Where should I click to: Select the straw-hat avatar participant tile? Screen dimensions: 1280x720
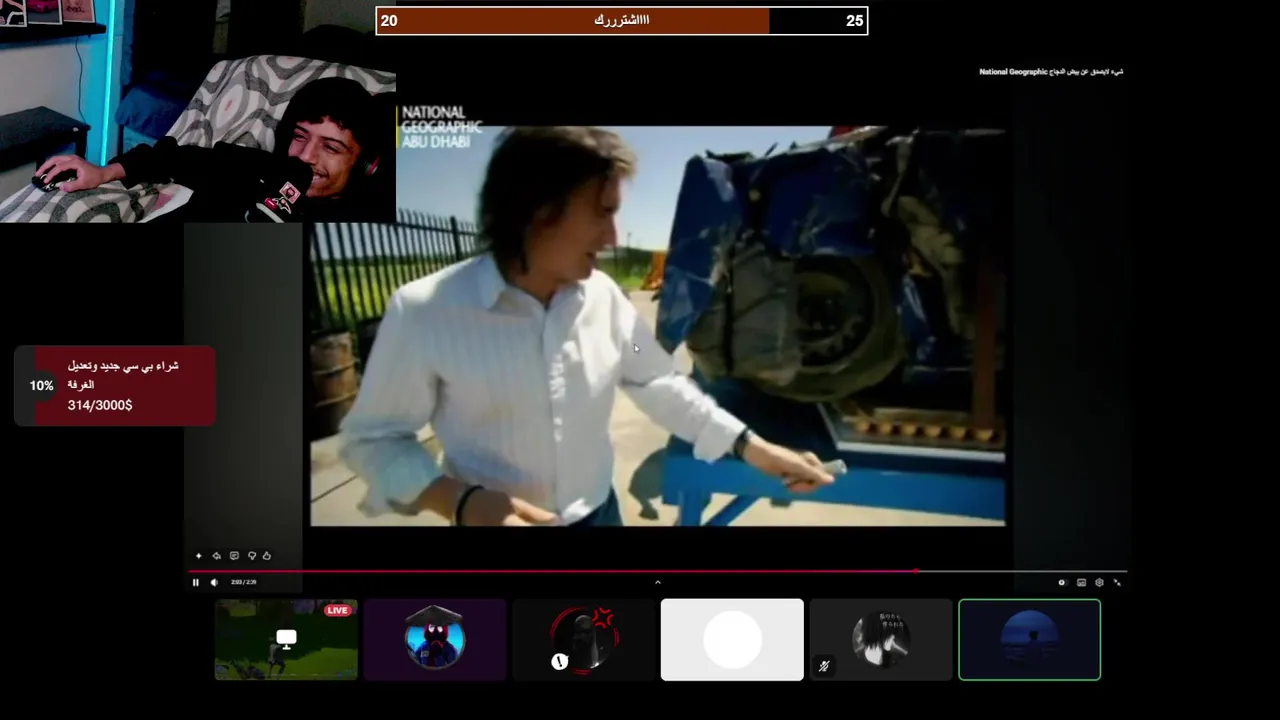coord(435,640)
